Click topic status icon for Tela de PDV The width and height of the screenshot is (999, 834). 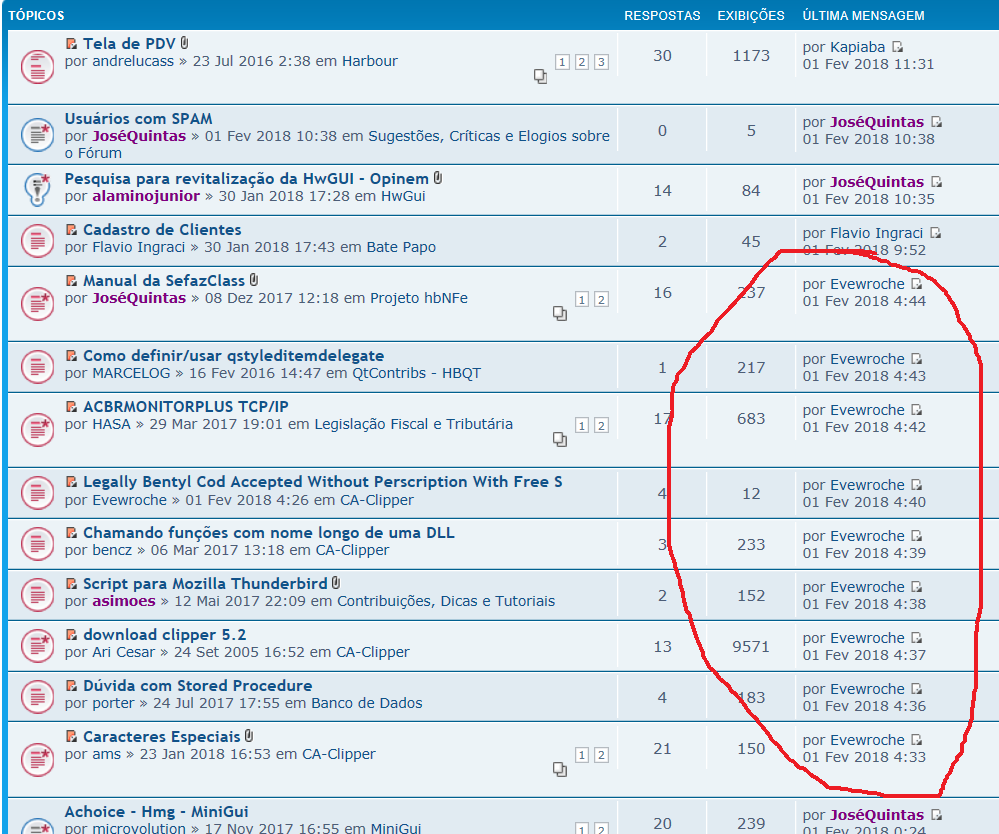tap(37, 66)
